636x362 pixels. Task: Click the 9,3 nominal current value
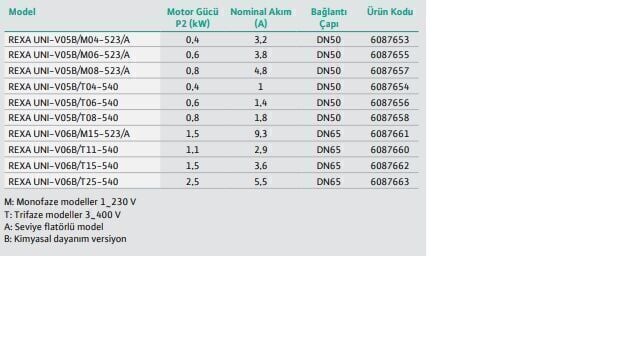261,134
